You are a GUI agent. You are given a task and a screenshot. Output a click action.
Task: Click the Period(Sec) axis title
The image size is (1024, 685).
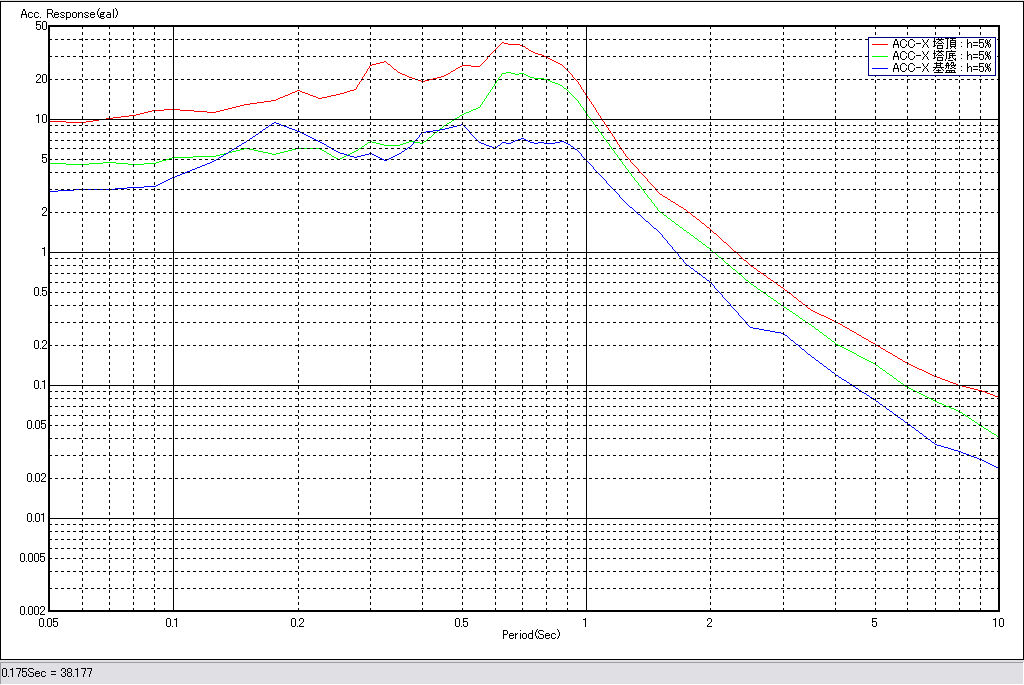(x=531, y=635)
